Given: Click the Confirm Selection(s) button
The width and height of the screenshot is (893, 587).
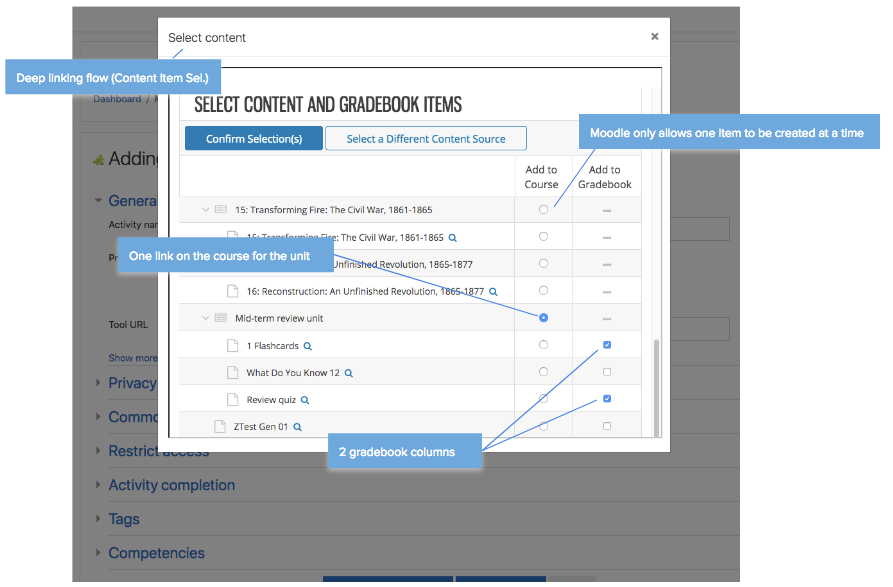Looking at the screenshot, I should click(x=254, y=139).
